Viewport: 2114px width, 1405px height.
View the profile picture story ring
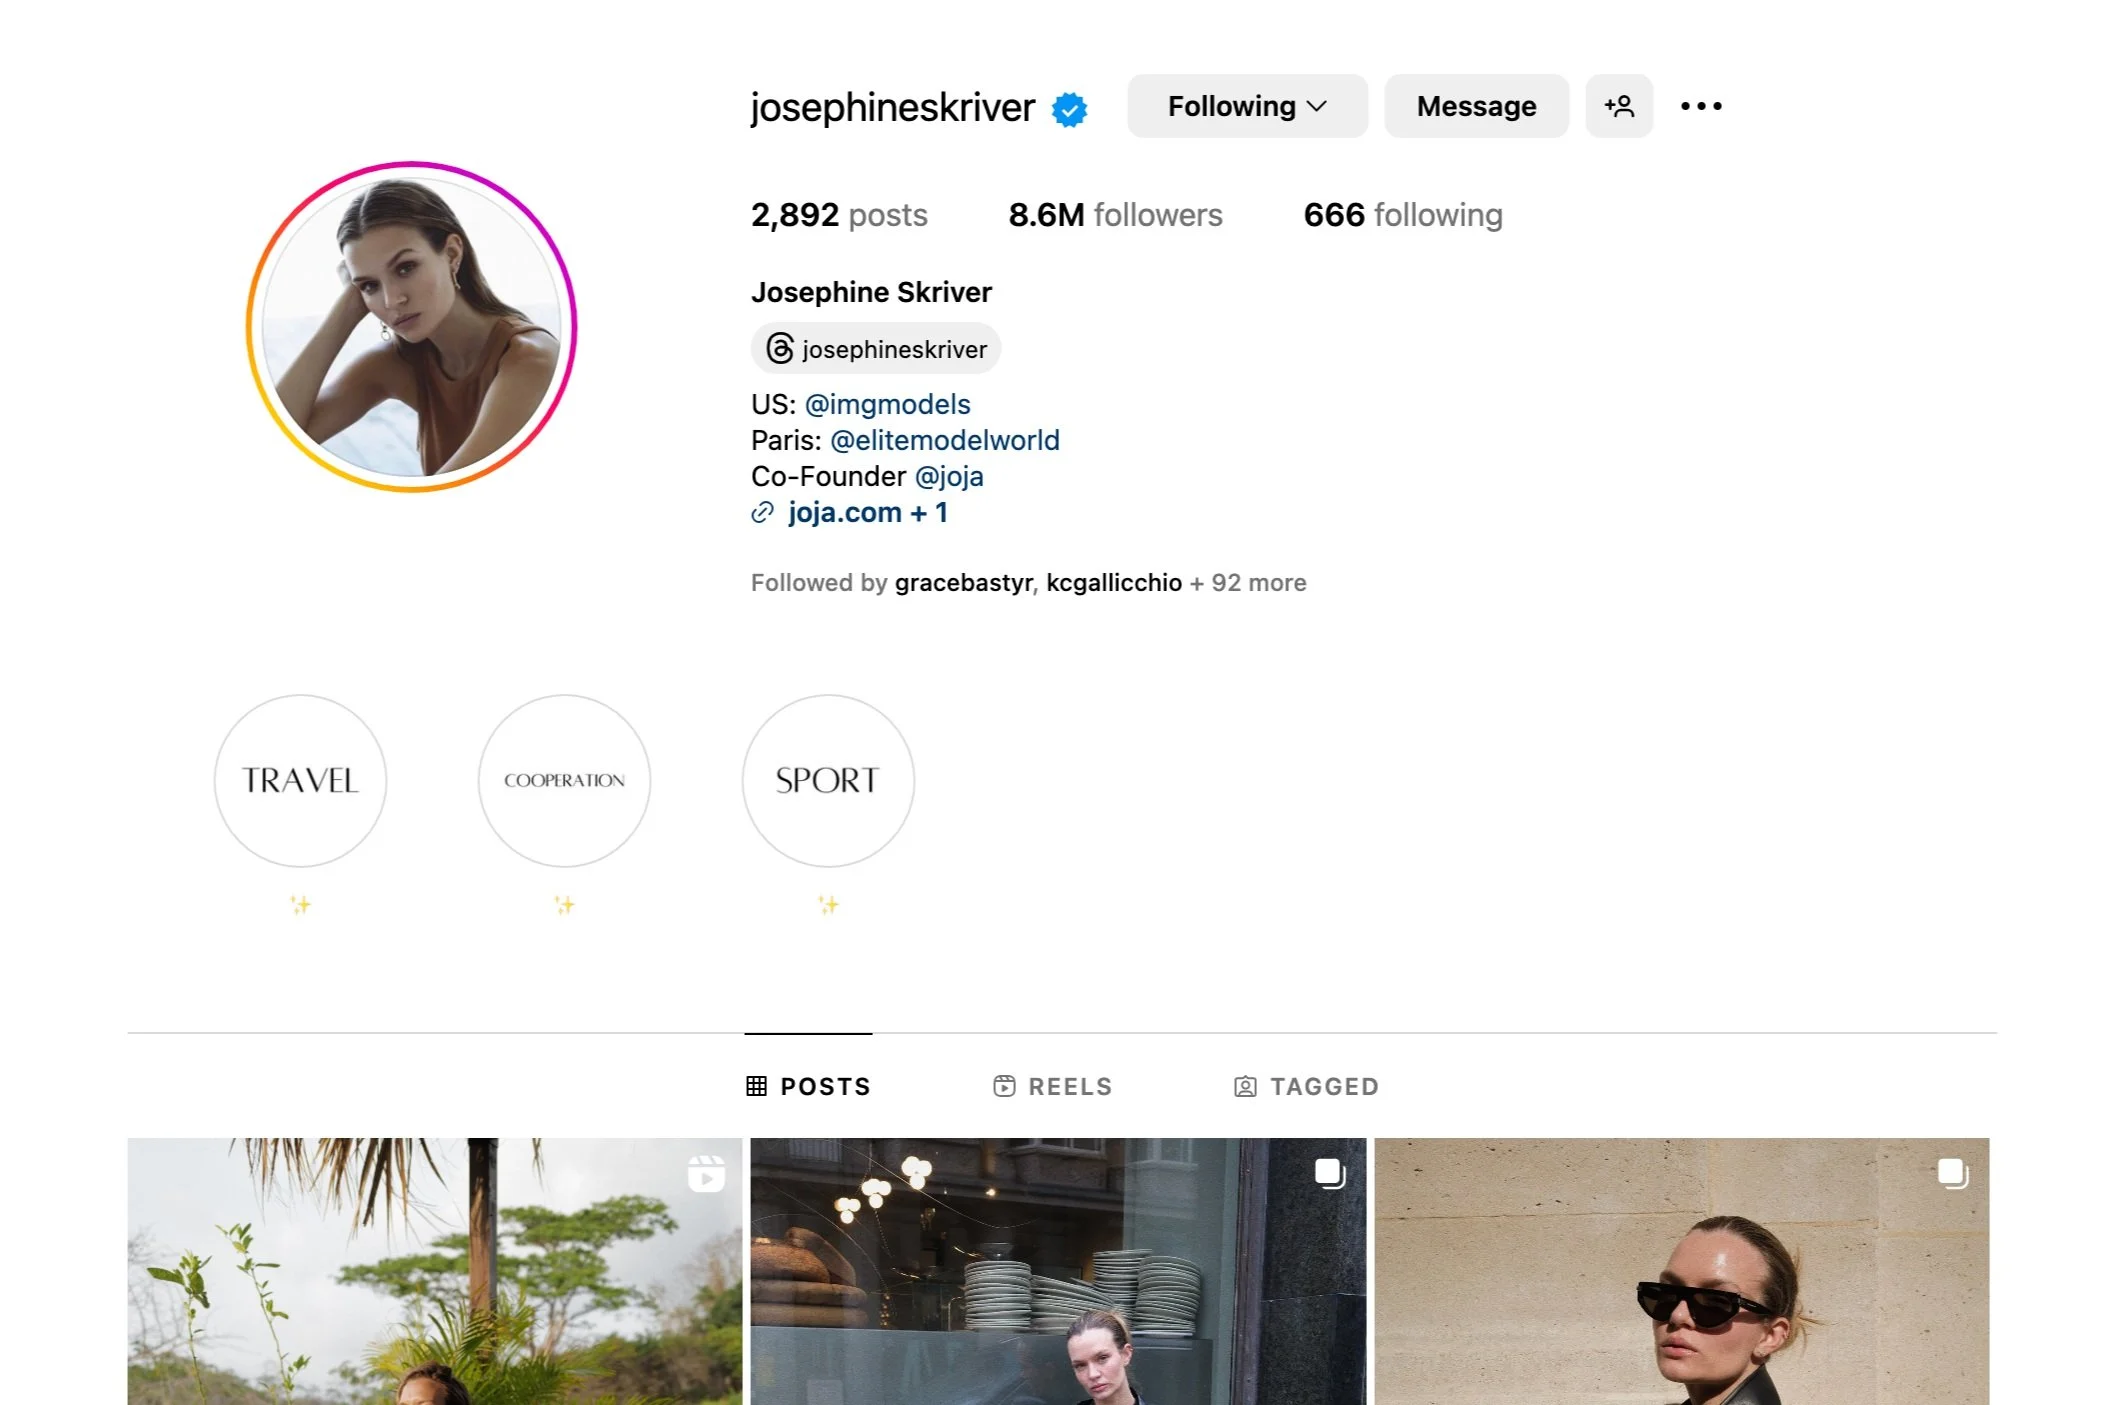[x=412, y=327]
